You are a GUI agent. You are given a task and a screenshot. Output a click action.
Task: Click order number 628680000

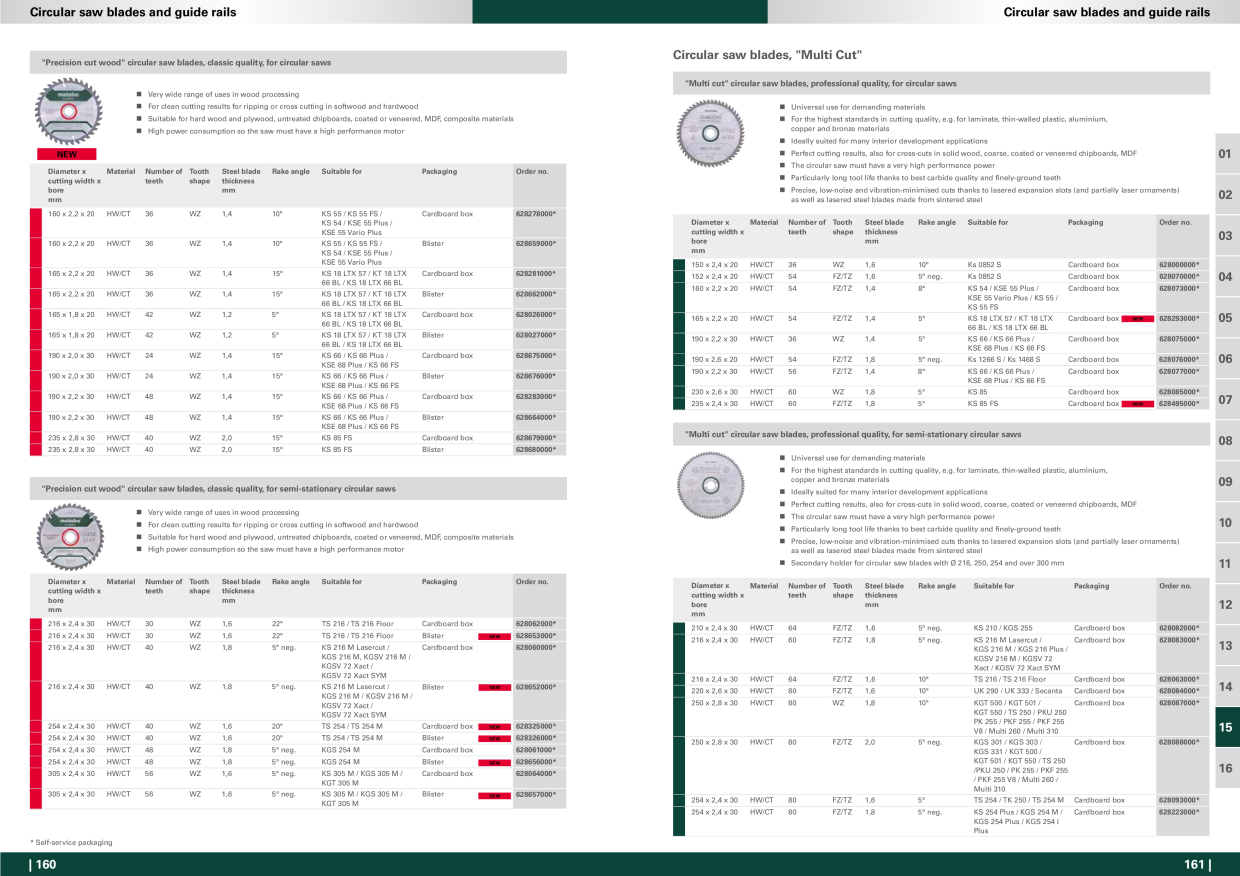pyautogui.click(x=535, y=449)
